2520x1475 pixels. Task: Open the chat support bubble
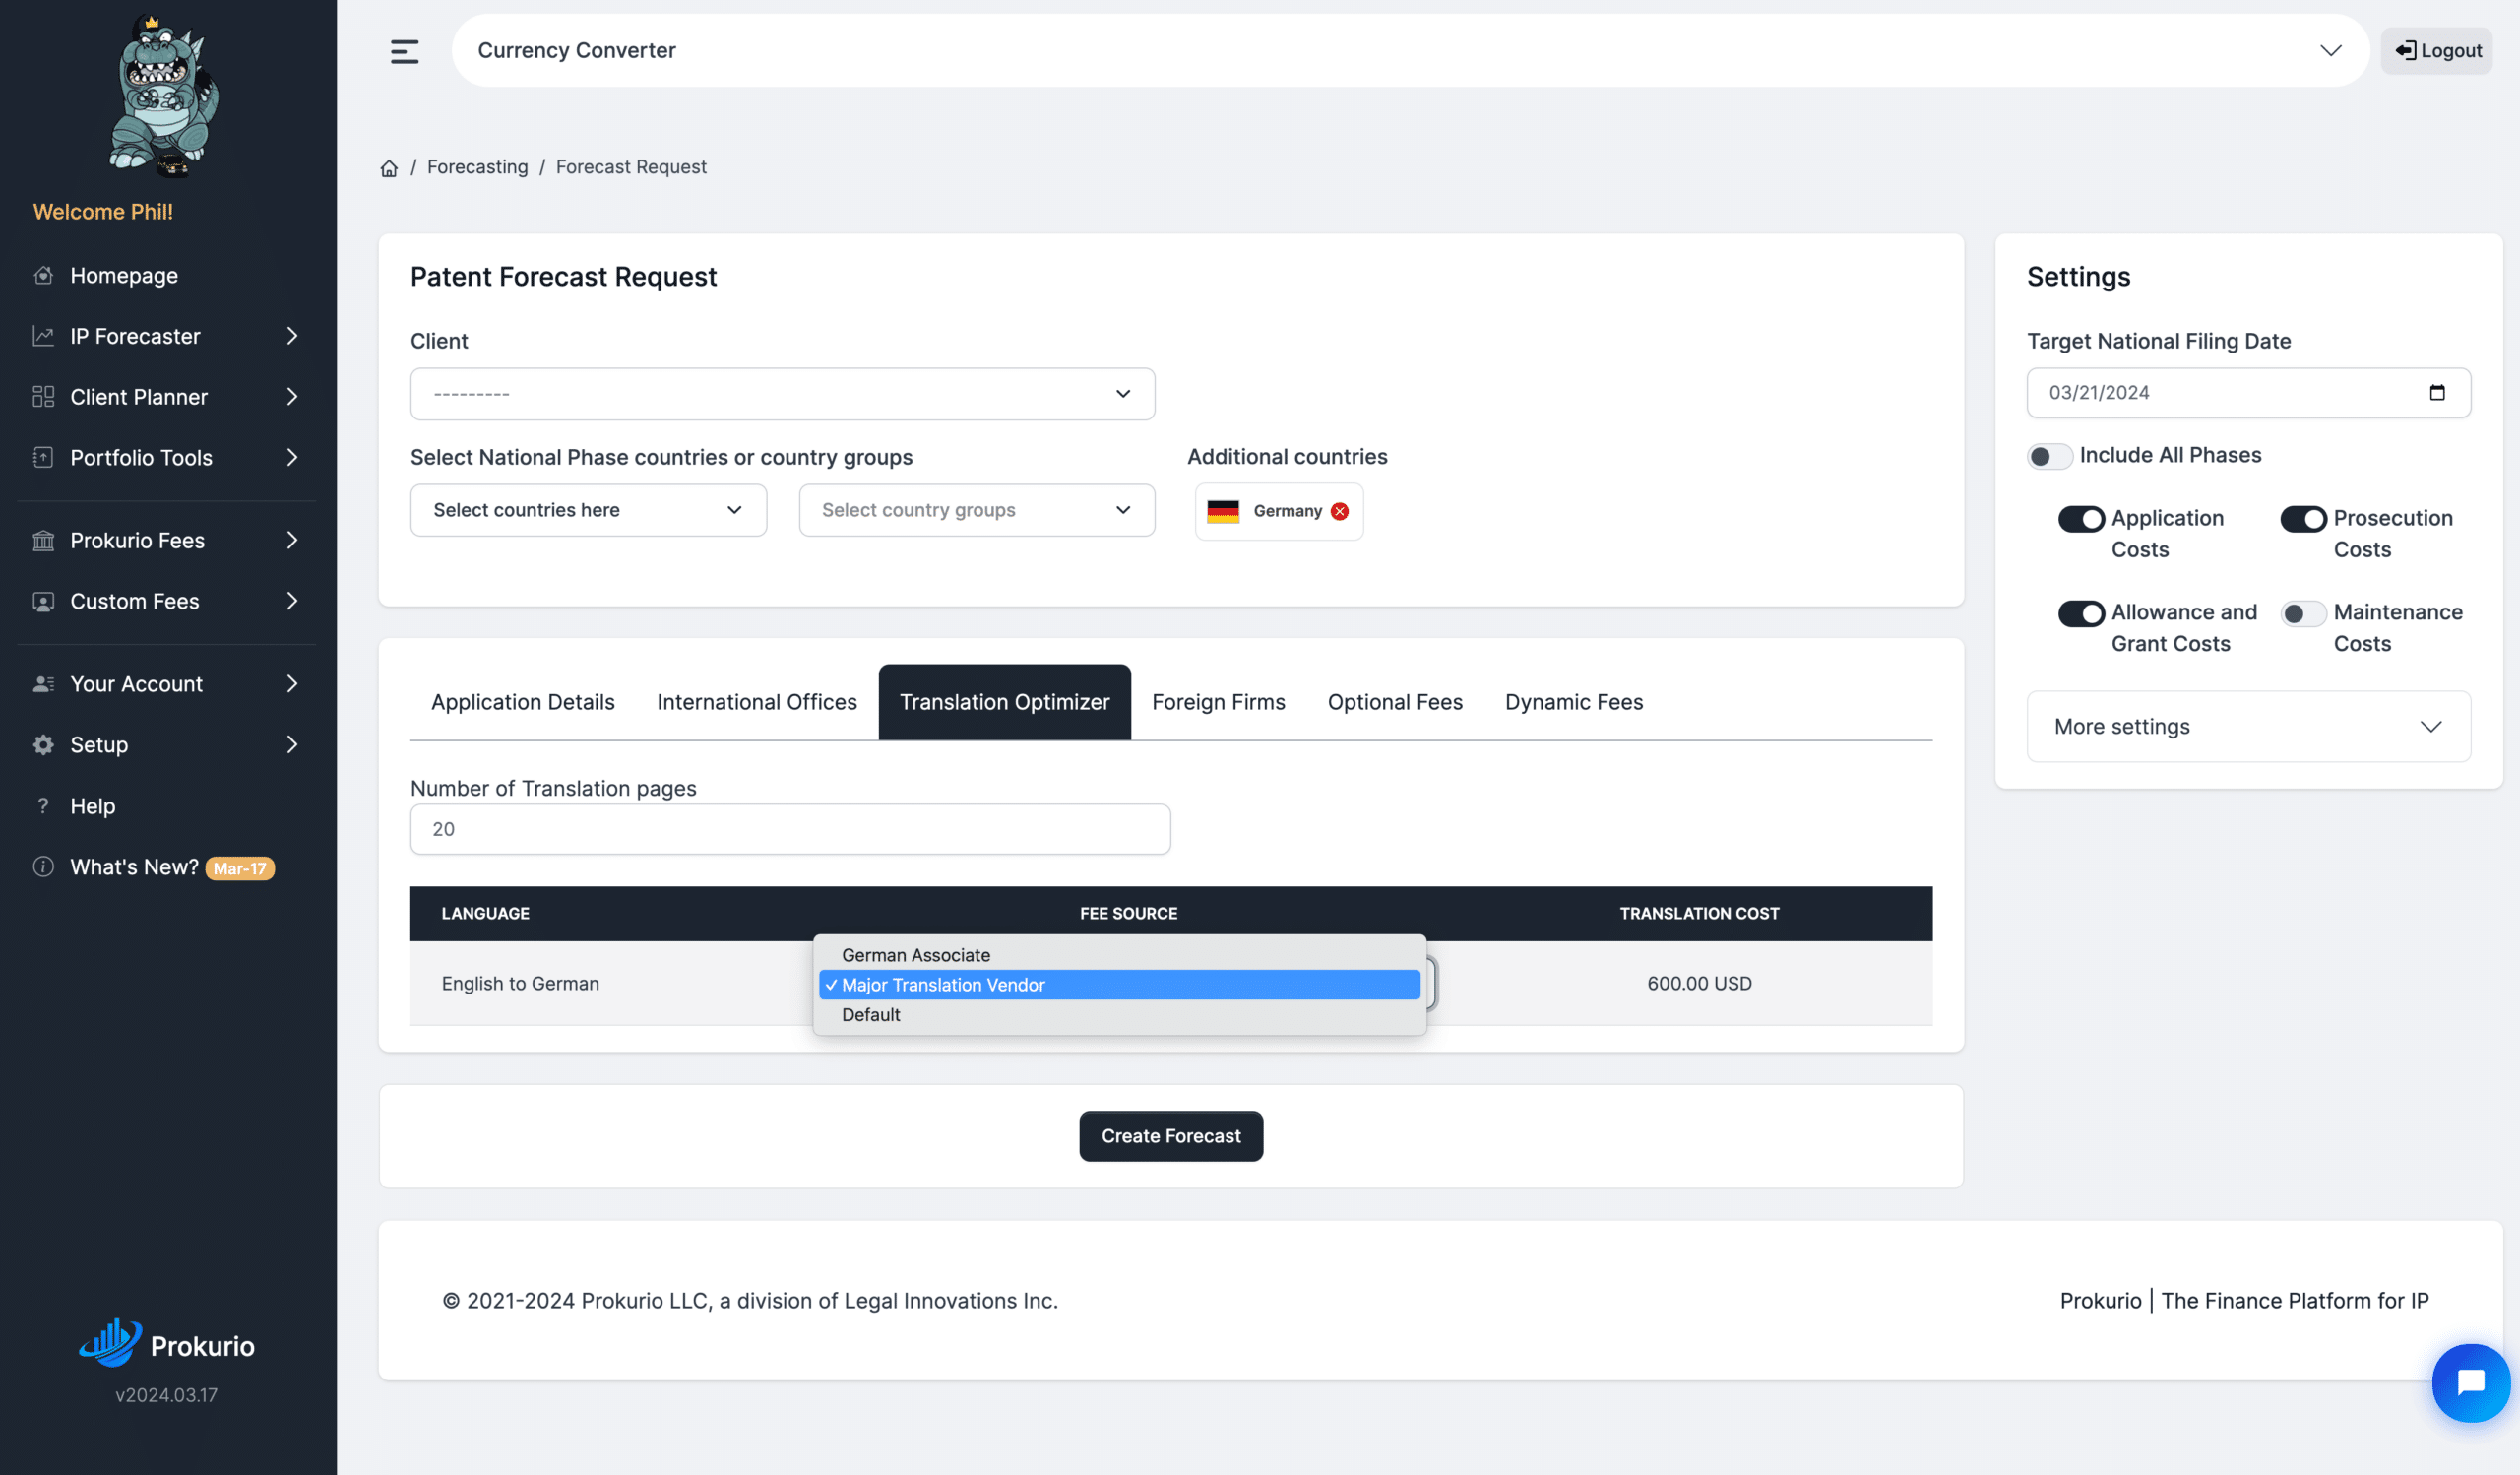(x=2471, y=1383)
